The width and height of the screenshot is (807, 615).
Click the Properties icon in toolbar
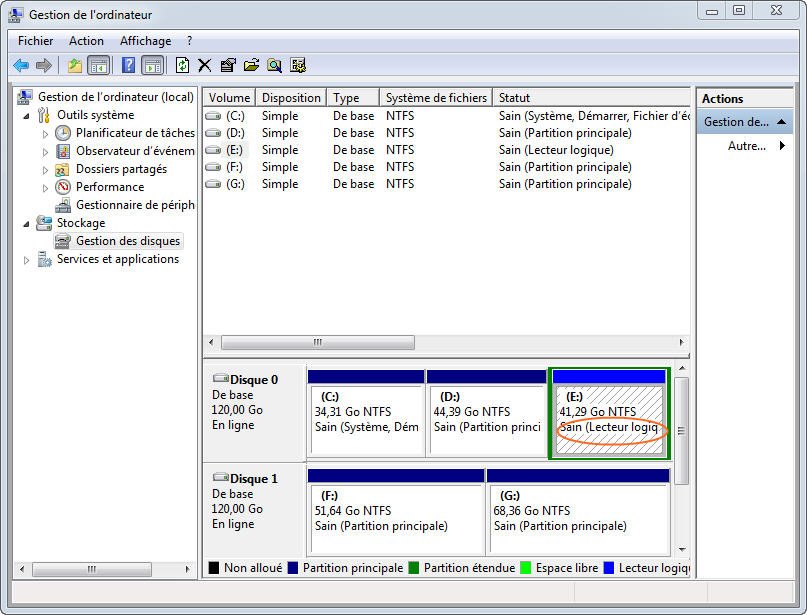(228, 65)
